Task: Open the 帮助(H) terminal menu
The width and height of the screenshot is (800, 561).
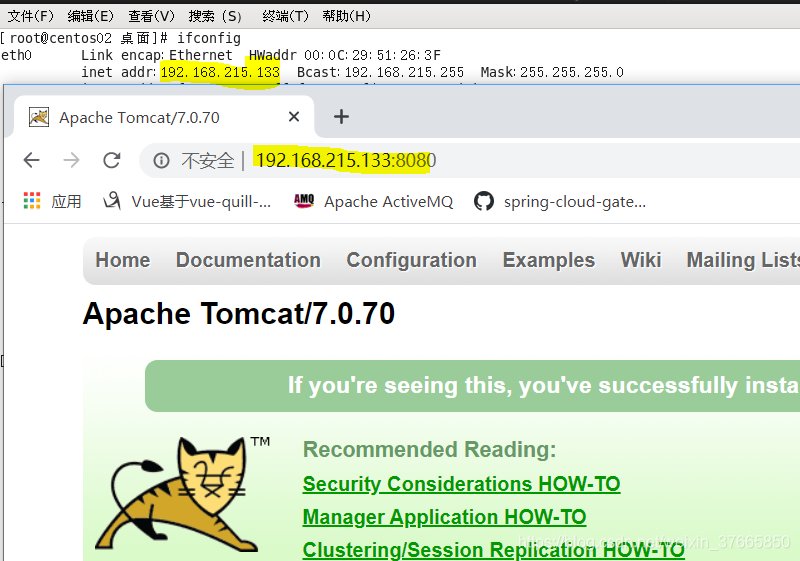Action: click(x=346, y=16)
